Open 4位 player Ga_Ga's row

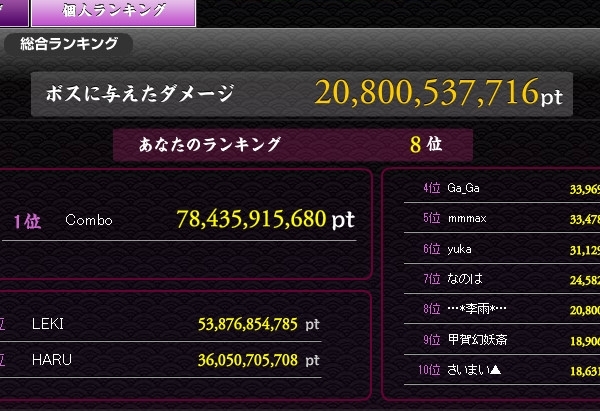(x=502, y=188)
